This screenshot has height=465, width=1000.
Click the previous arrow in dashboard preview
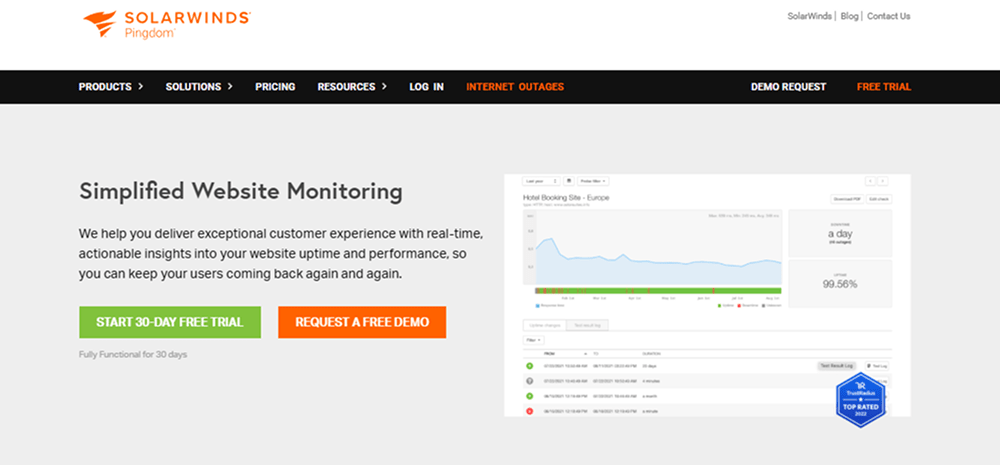(870, 181)
